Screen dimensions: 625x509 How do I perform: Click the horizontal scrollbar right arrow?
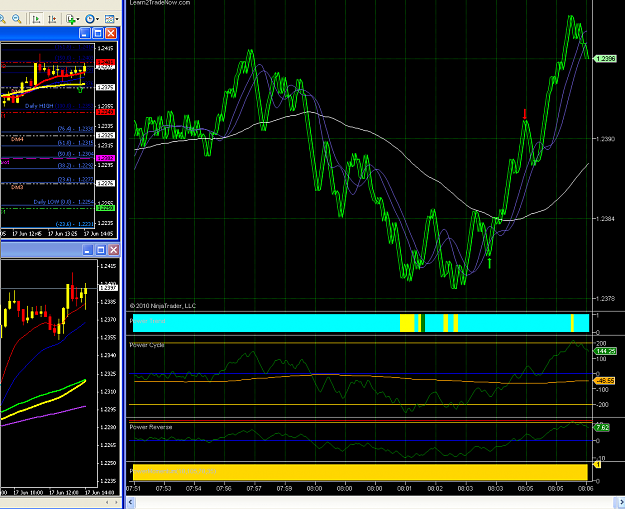621,503
